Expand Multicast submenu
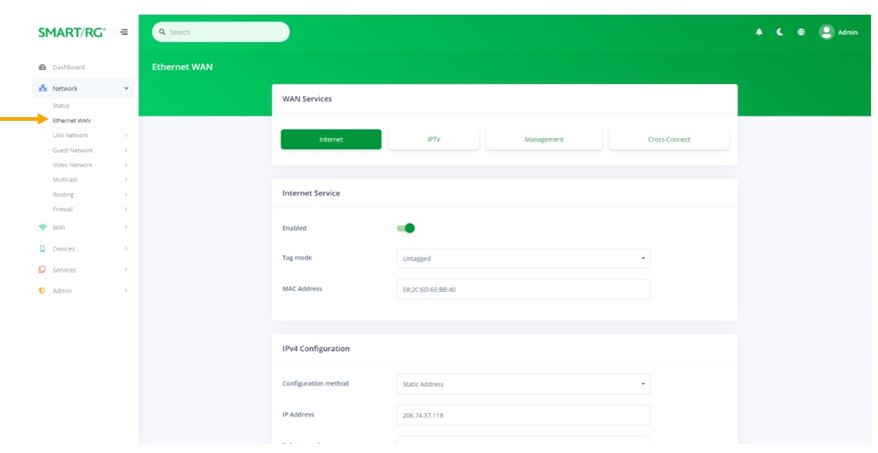The width and height of the screenshot is (878, 453). coord(126,180)
